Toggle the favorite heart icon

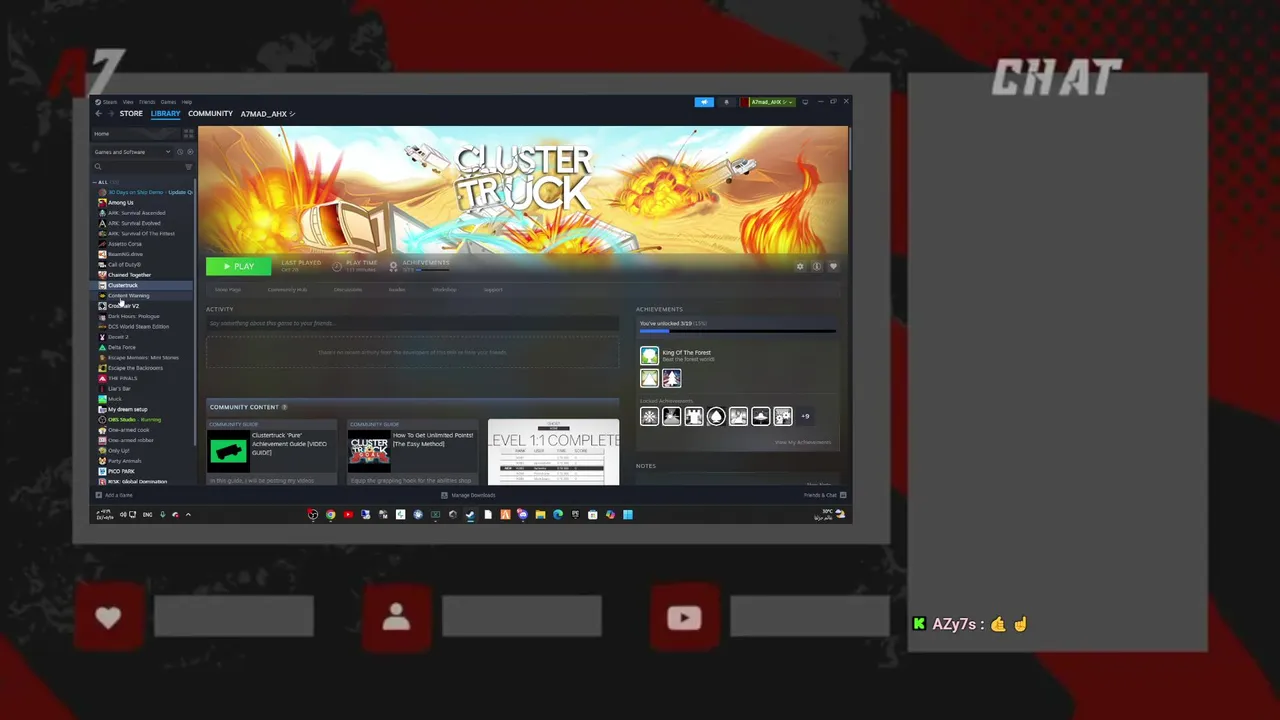833,266
